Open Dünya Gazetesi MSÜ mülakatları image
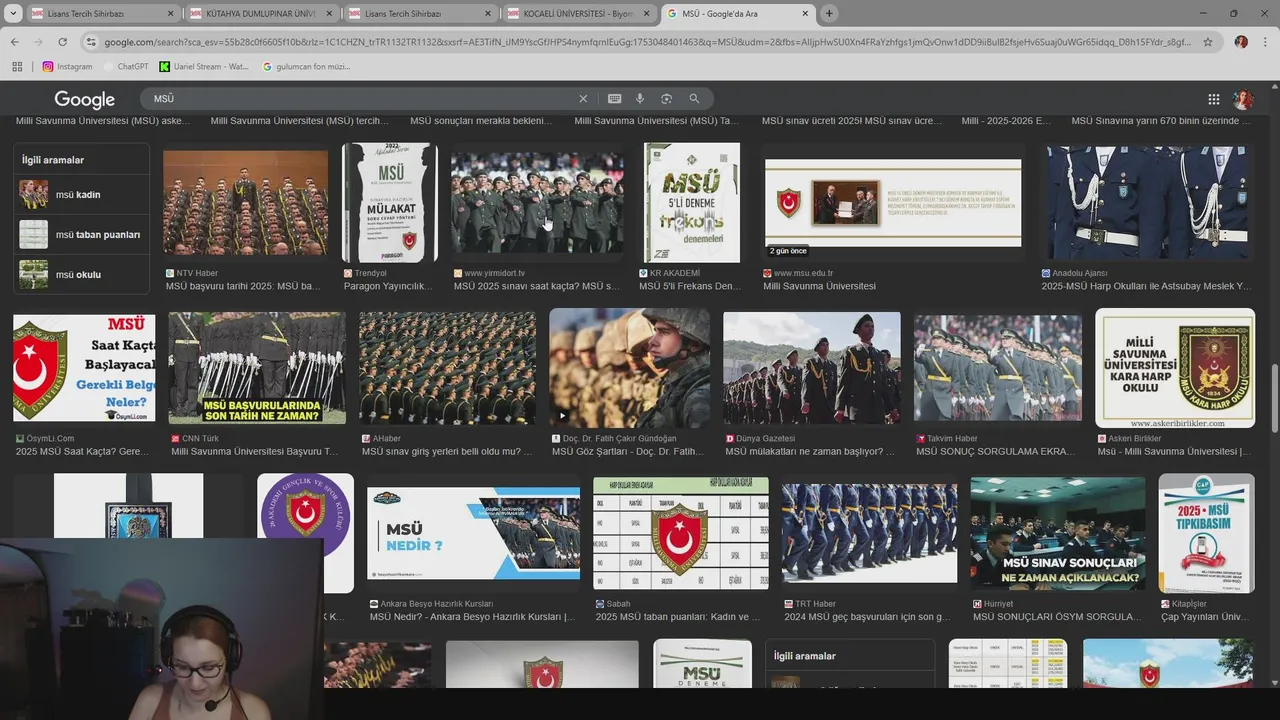1280x720 pixels. 811,368
